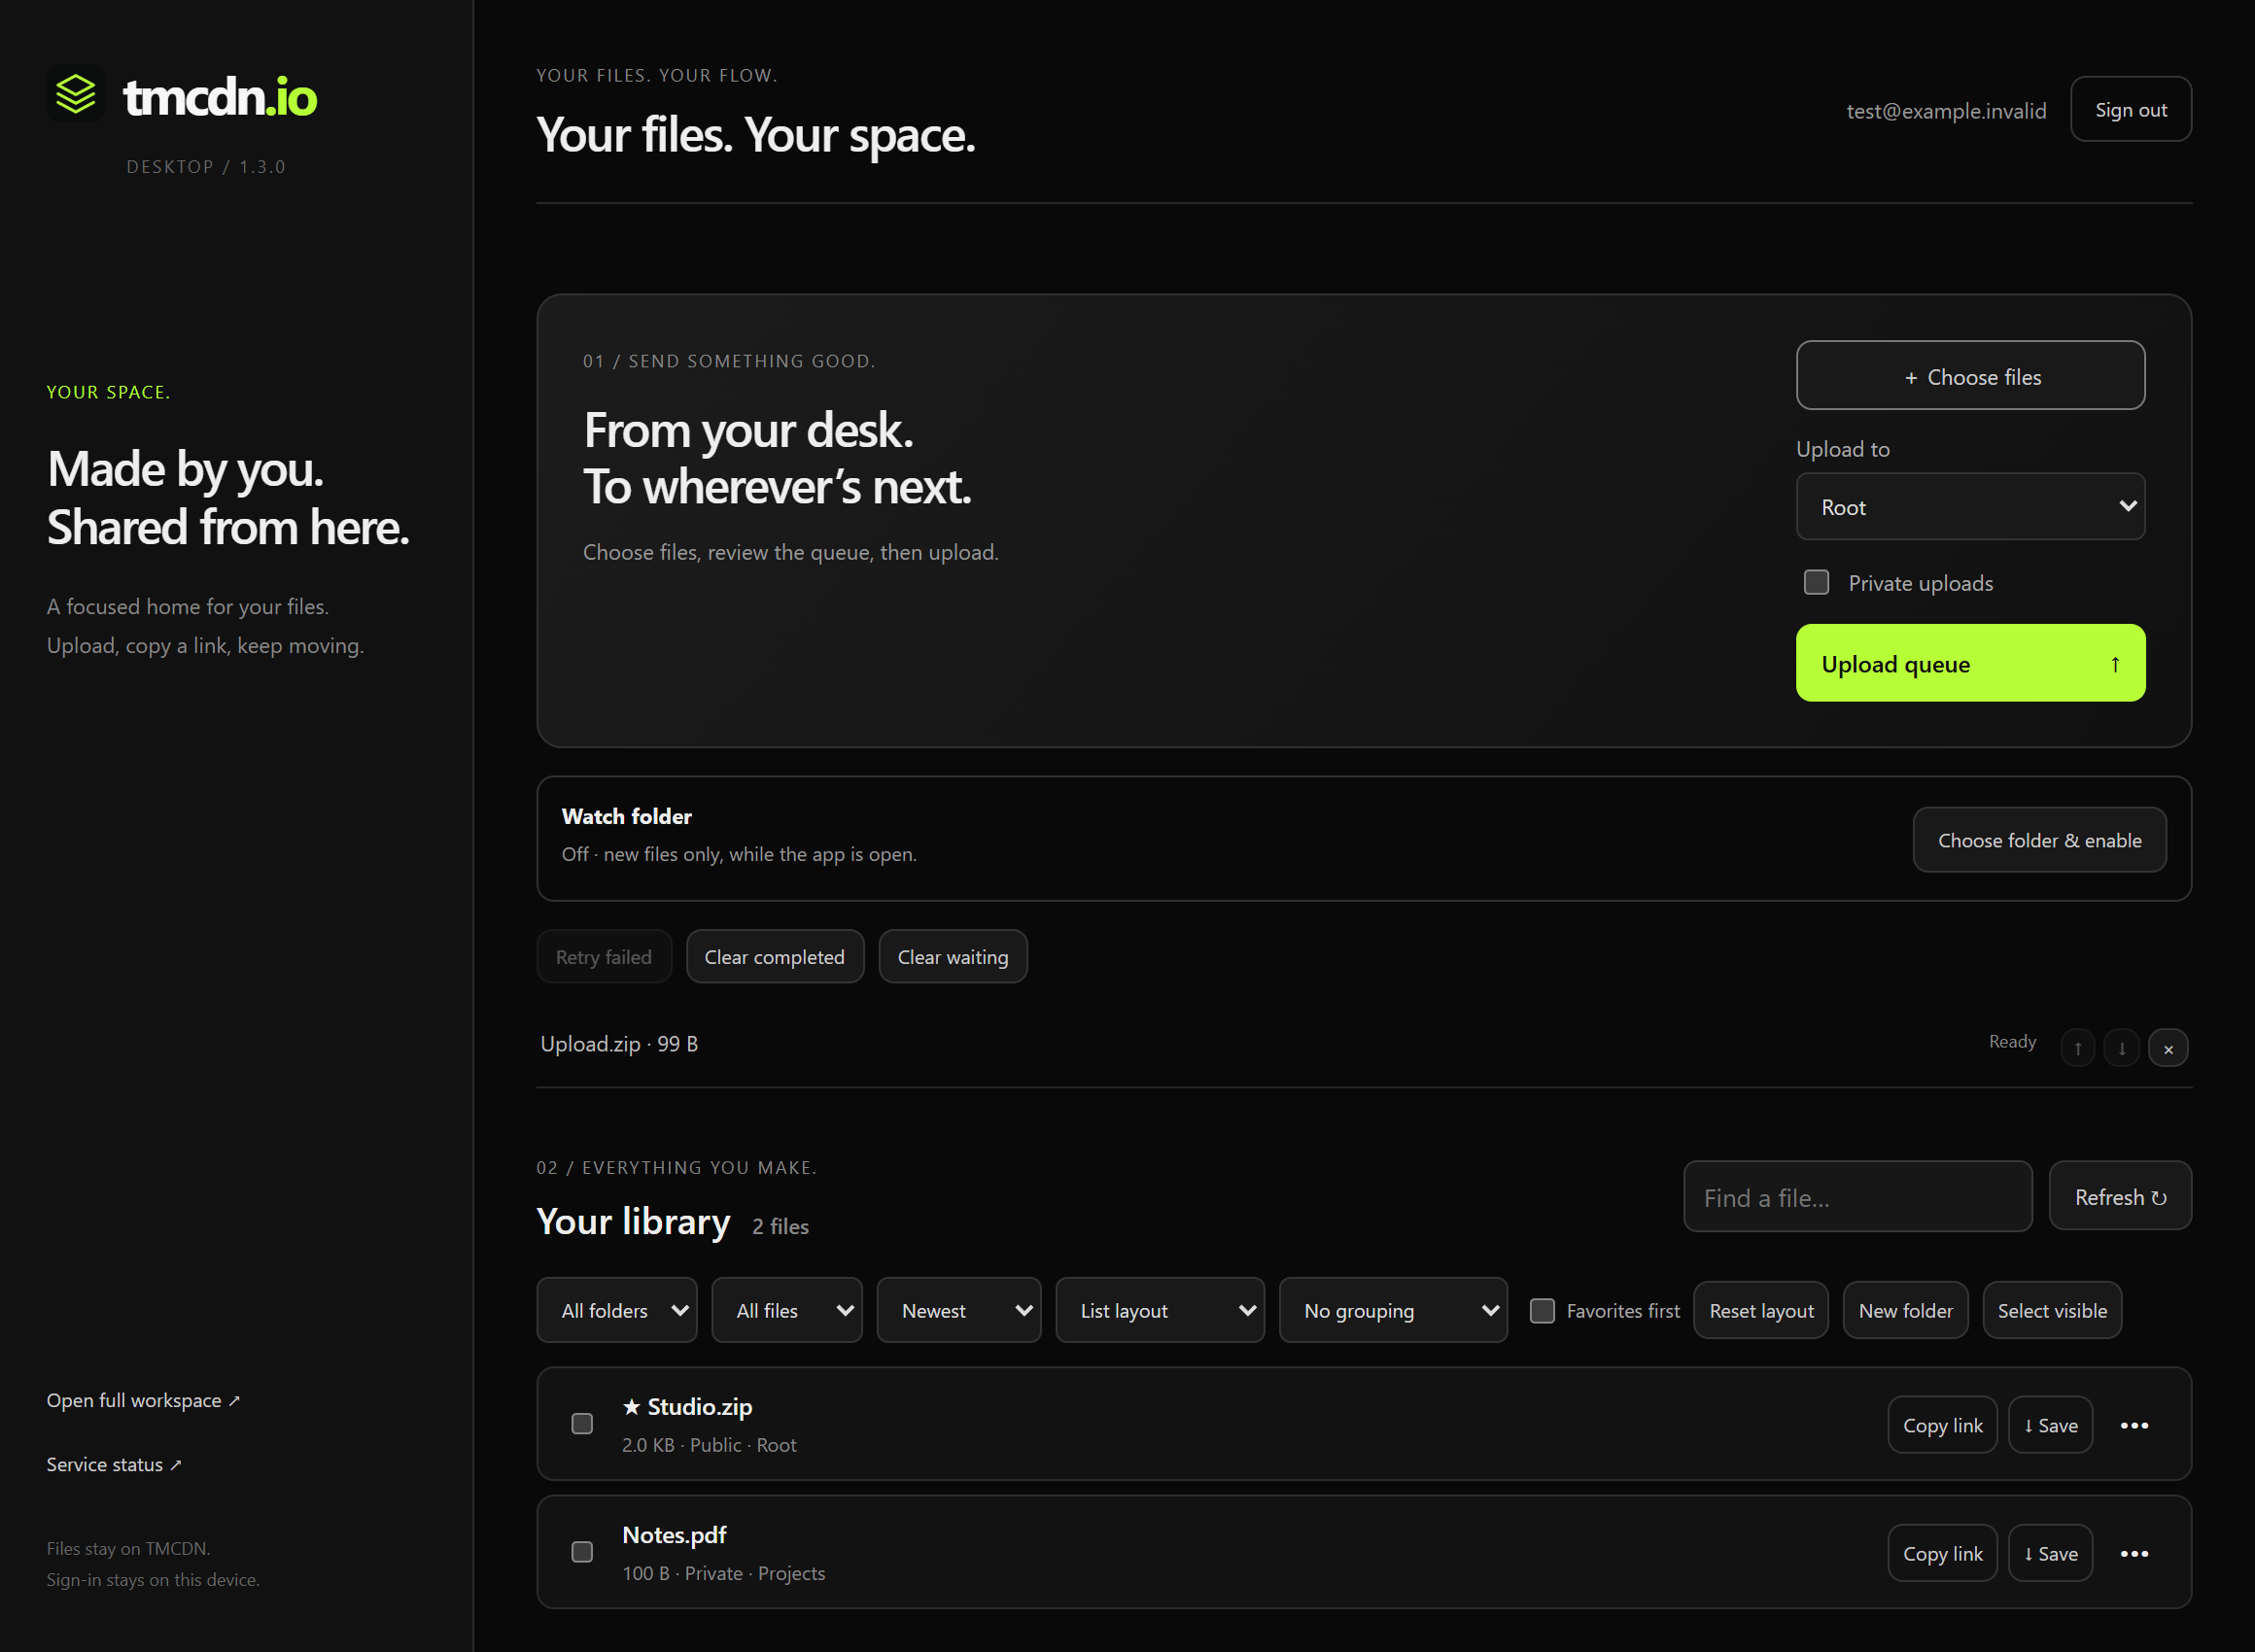Viewport: 2255px width, 1652px height.
Task: Click Clear waiting
Action: pyautogui.click(x=953, y=957)
